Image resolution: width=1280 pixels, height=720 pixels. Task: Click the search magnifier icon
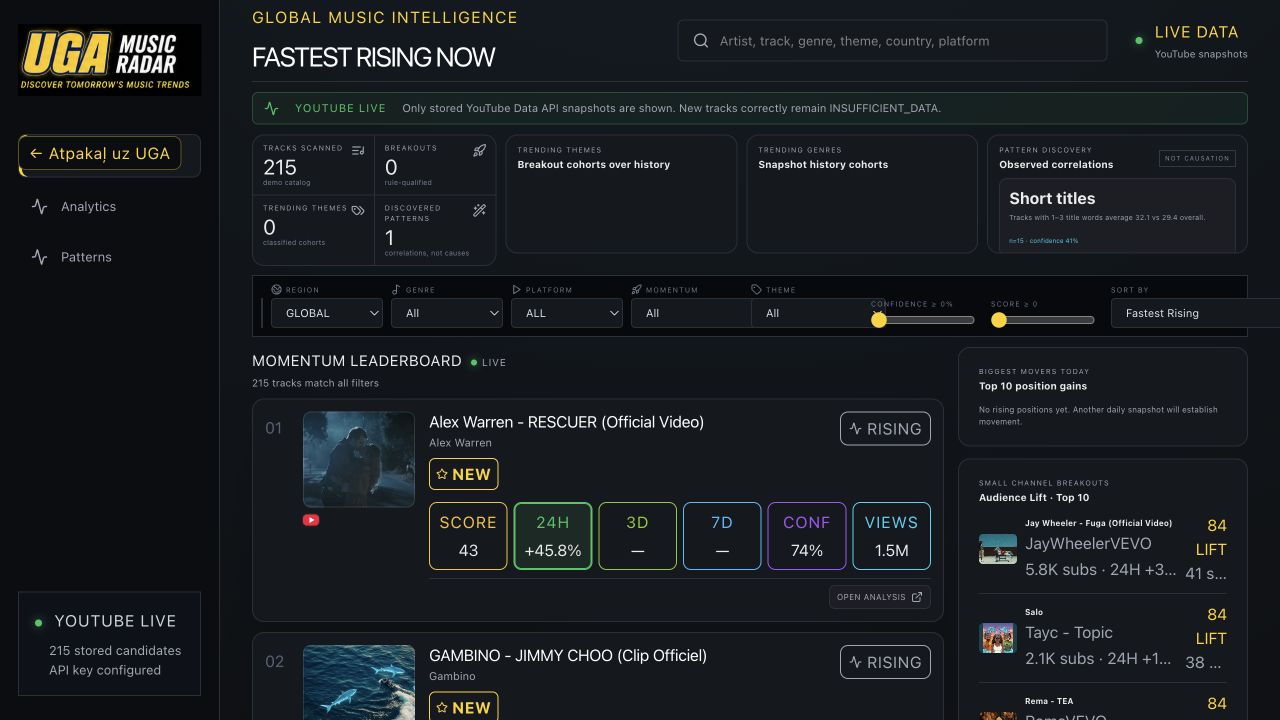click(700, 41)
